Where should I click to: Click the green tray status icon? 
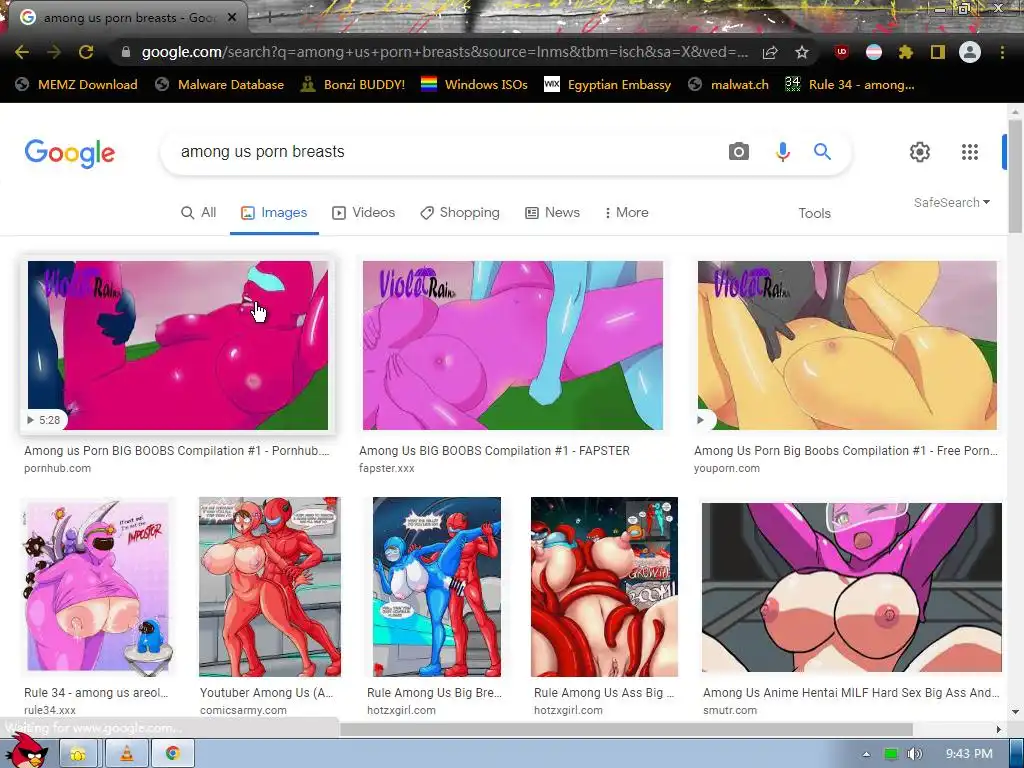(891, 754)
